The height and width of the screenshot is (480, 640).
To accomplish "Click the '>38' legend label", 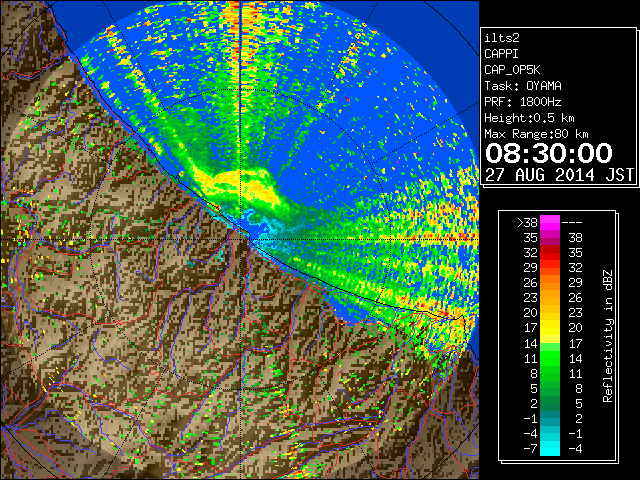I will (527, 223).
